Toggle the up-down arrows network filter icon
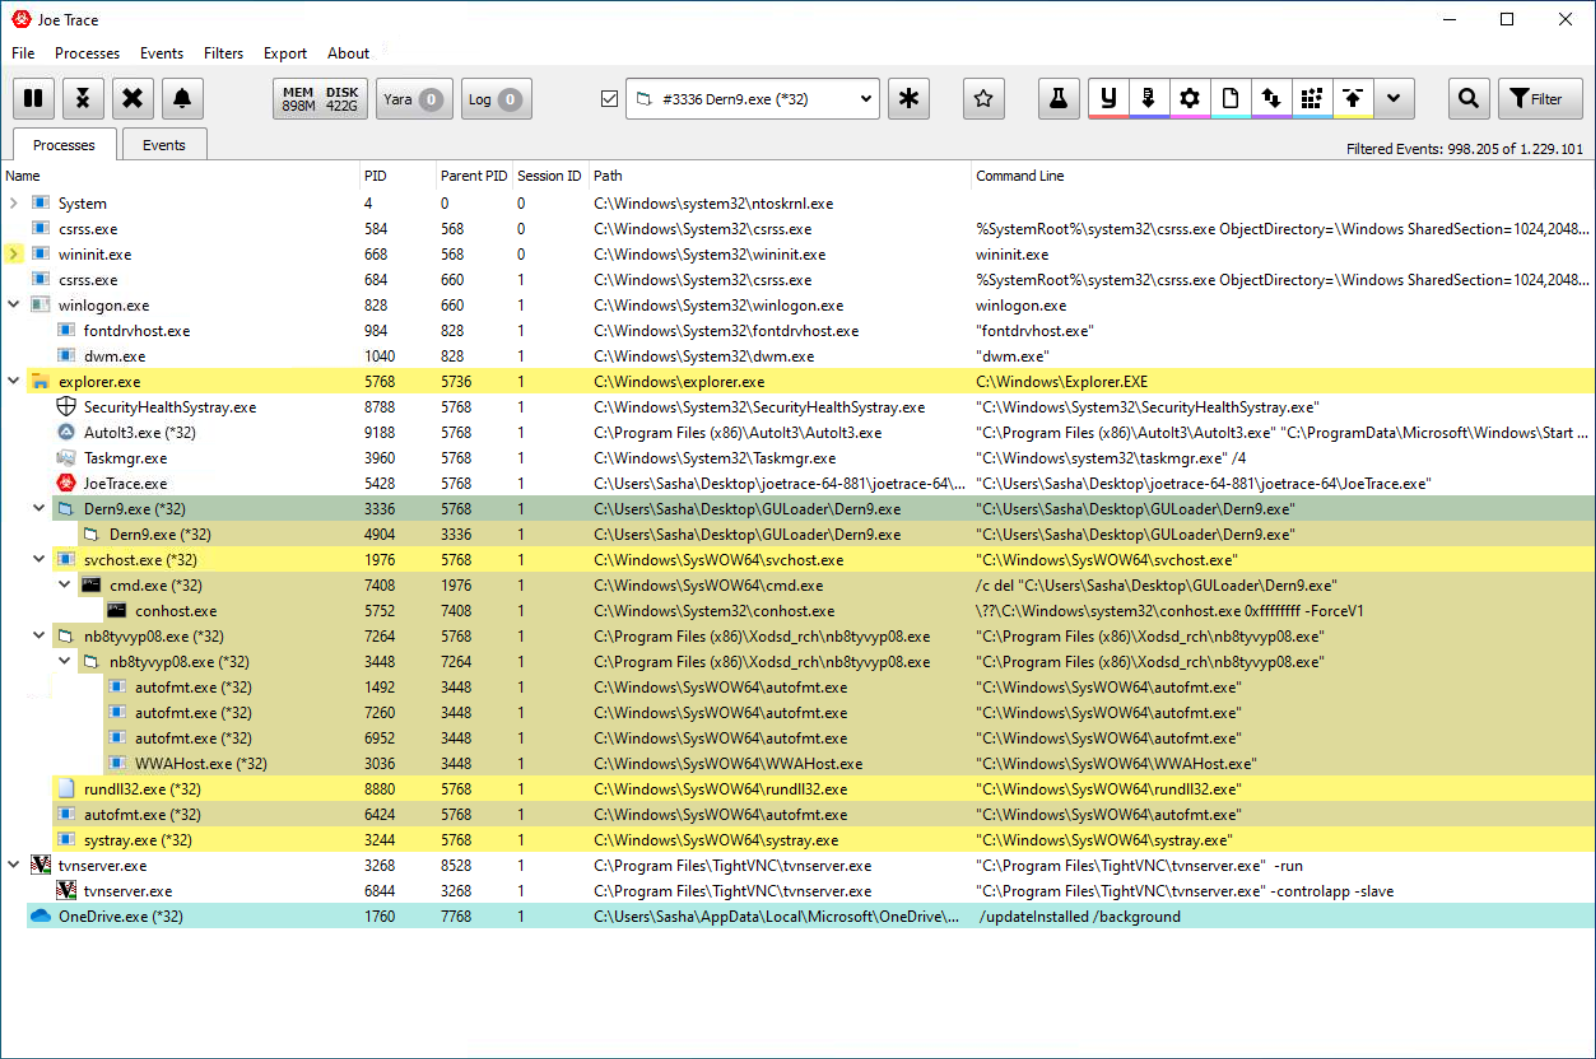This screenshot has width=1596, height=1059. coord(1271,98)
